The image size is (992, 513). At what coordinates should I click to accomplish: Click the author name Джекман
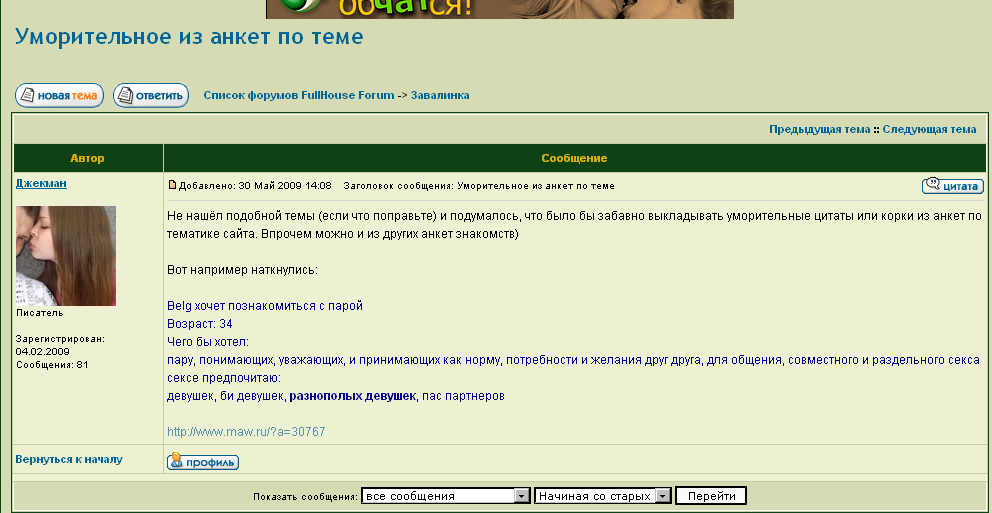pyautogui.click(x=42, y=184)
